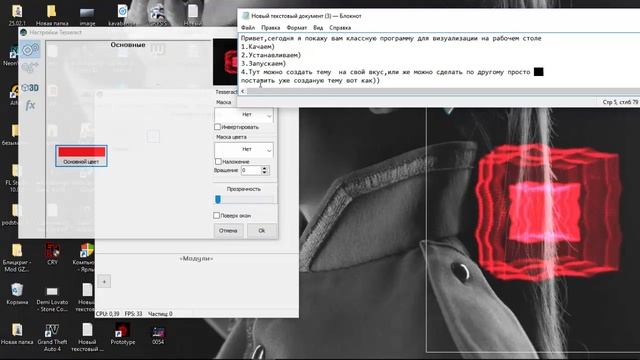The width and height of the screenshot is (640, 360).
Task: Open the bottom-left Новая папка folder
Action: click(17, 334)
